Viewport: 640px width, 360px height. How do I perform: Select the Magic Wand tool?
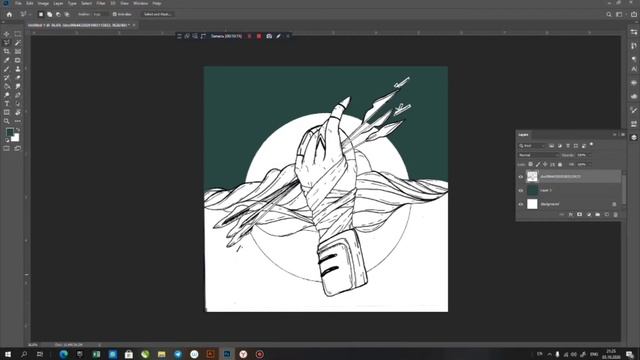[18, 43]
